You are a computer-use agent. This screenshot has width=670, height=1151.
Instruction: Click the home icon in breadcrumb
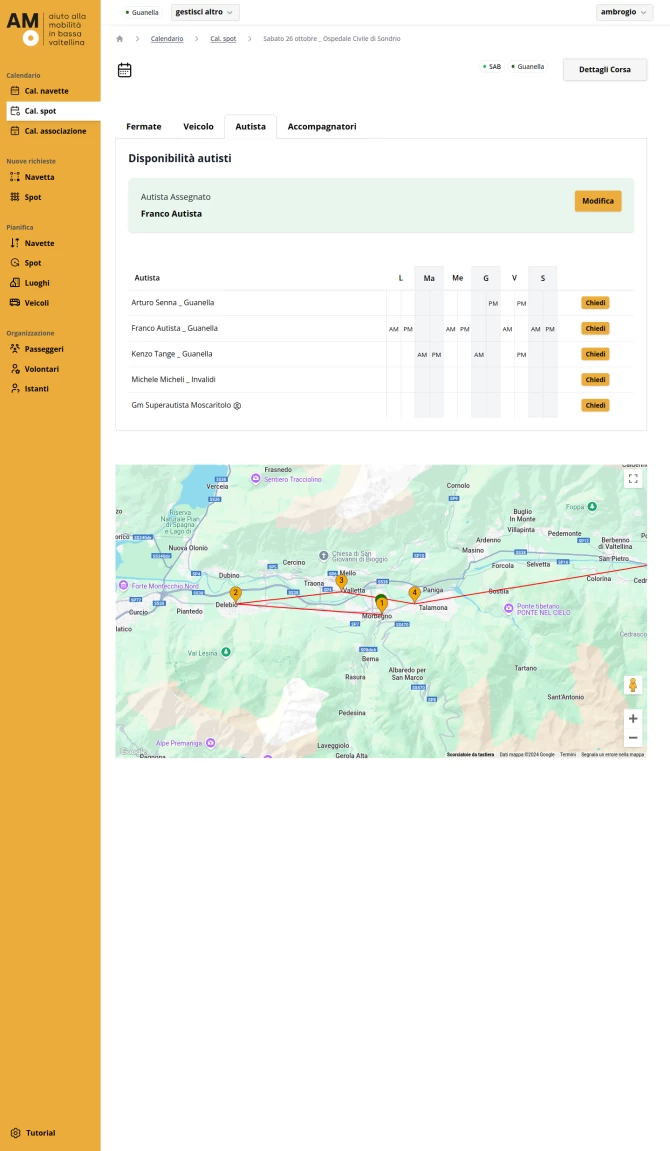(x=120, y=39)
